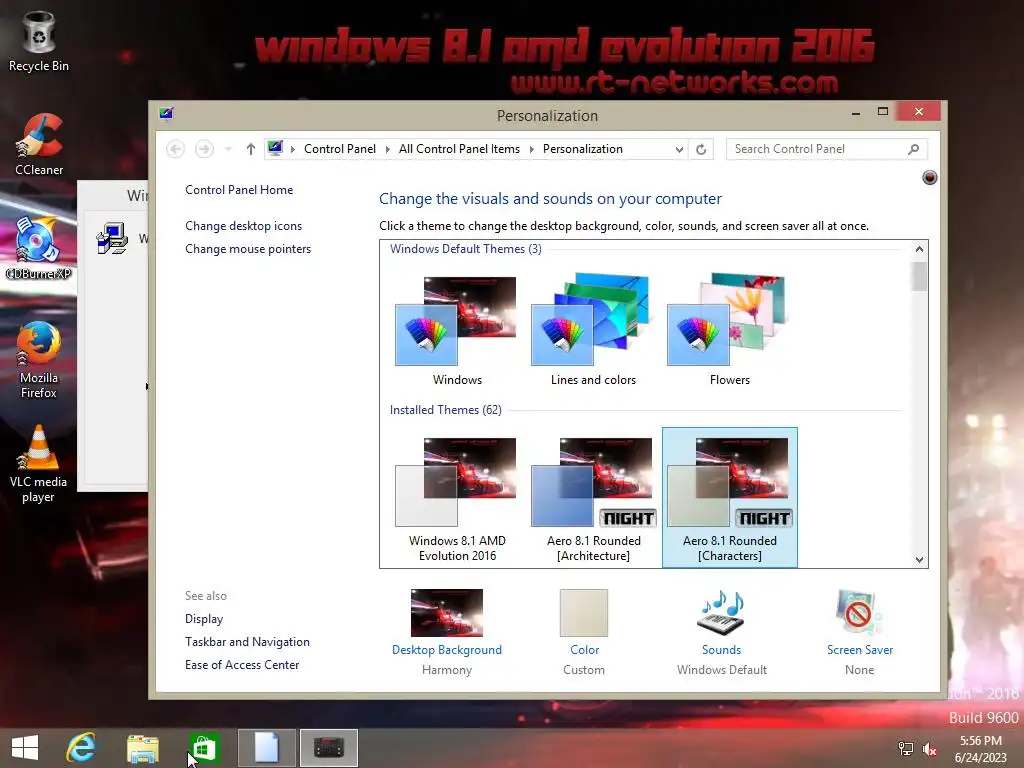The image size is (1024, 768).
Task: Launch Mozilla Firefox from the desktop
Action: (39, 359)
